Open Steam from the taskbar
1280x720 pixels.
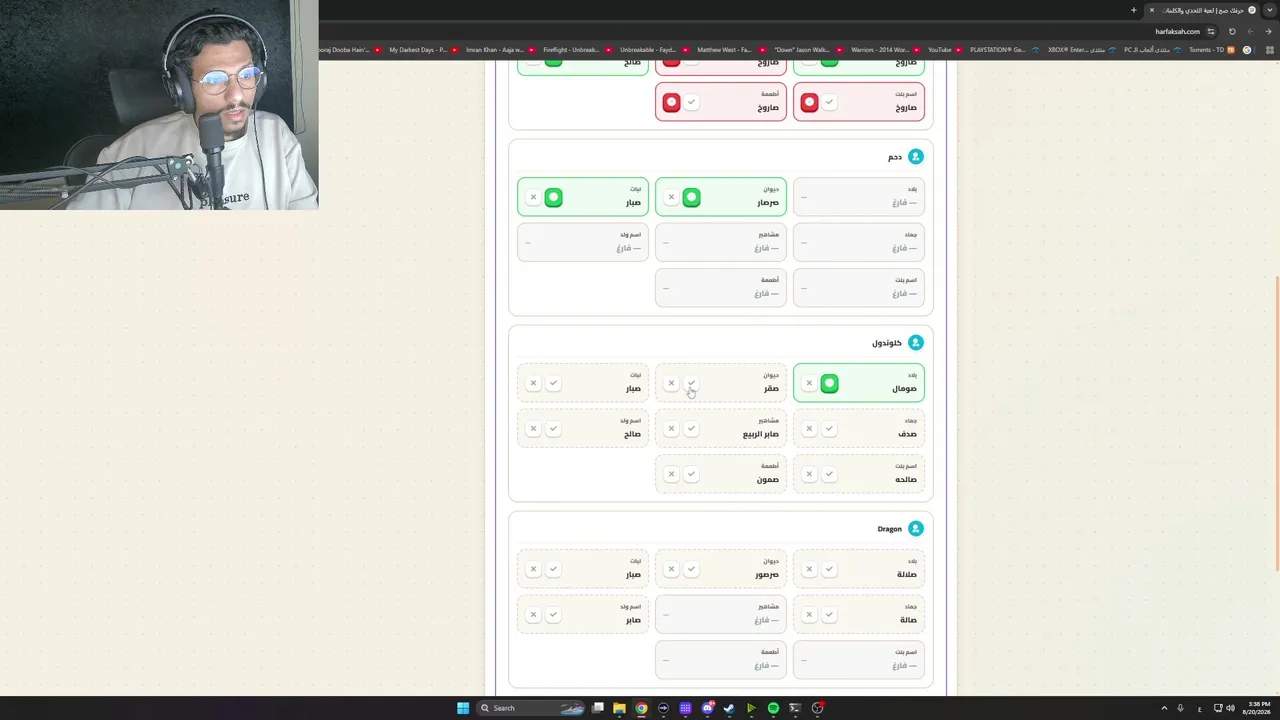[x=729, y=708]
